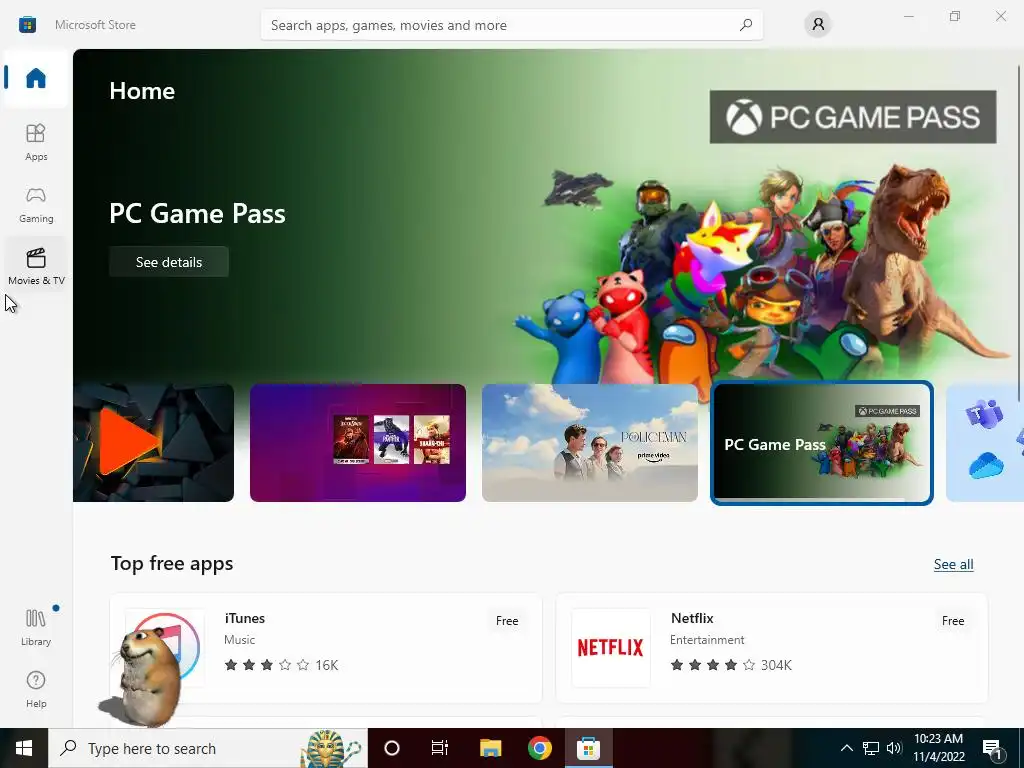This screenshot has width=1024, height=768.
Task: Open the user account profile icon
Action: point(818,25)
